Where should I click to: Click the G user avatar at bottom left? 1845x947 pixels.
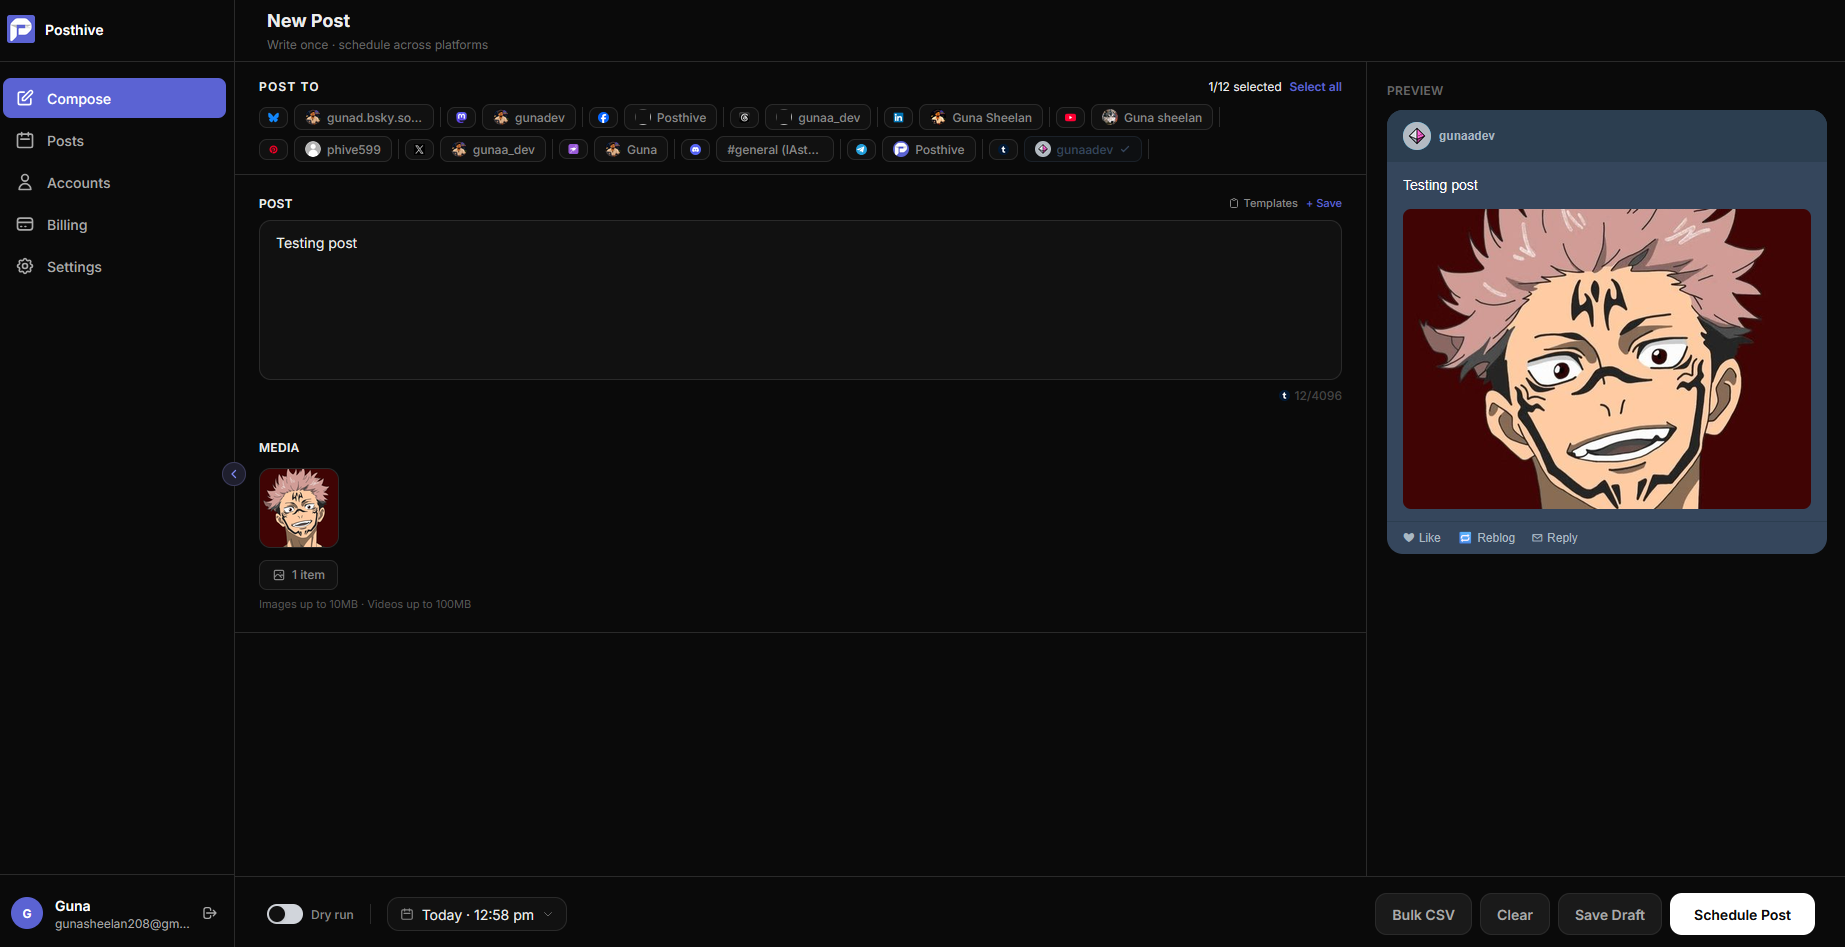click(27, 913)
